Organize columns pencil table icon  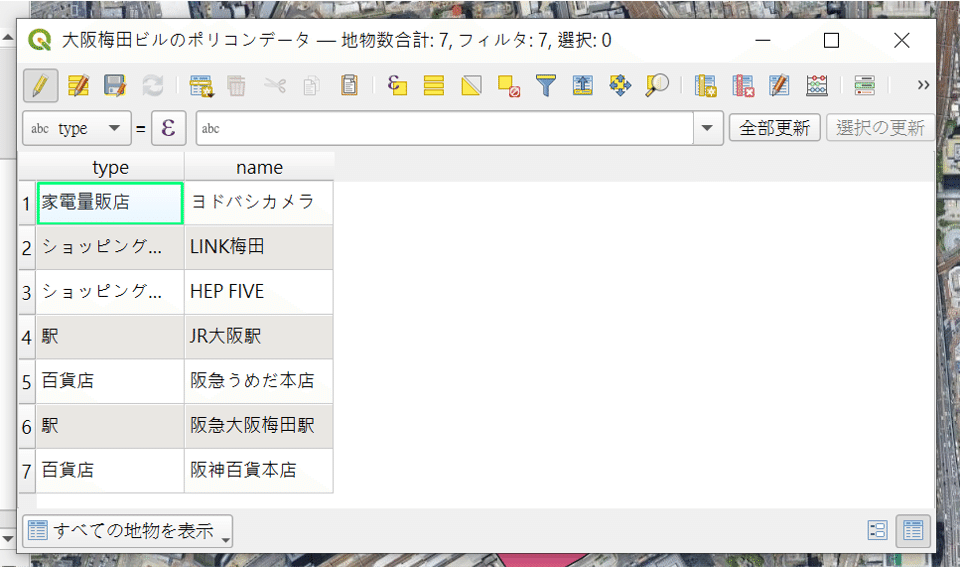pos(779,85)
